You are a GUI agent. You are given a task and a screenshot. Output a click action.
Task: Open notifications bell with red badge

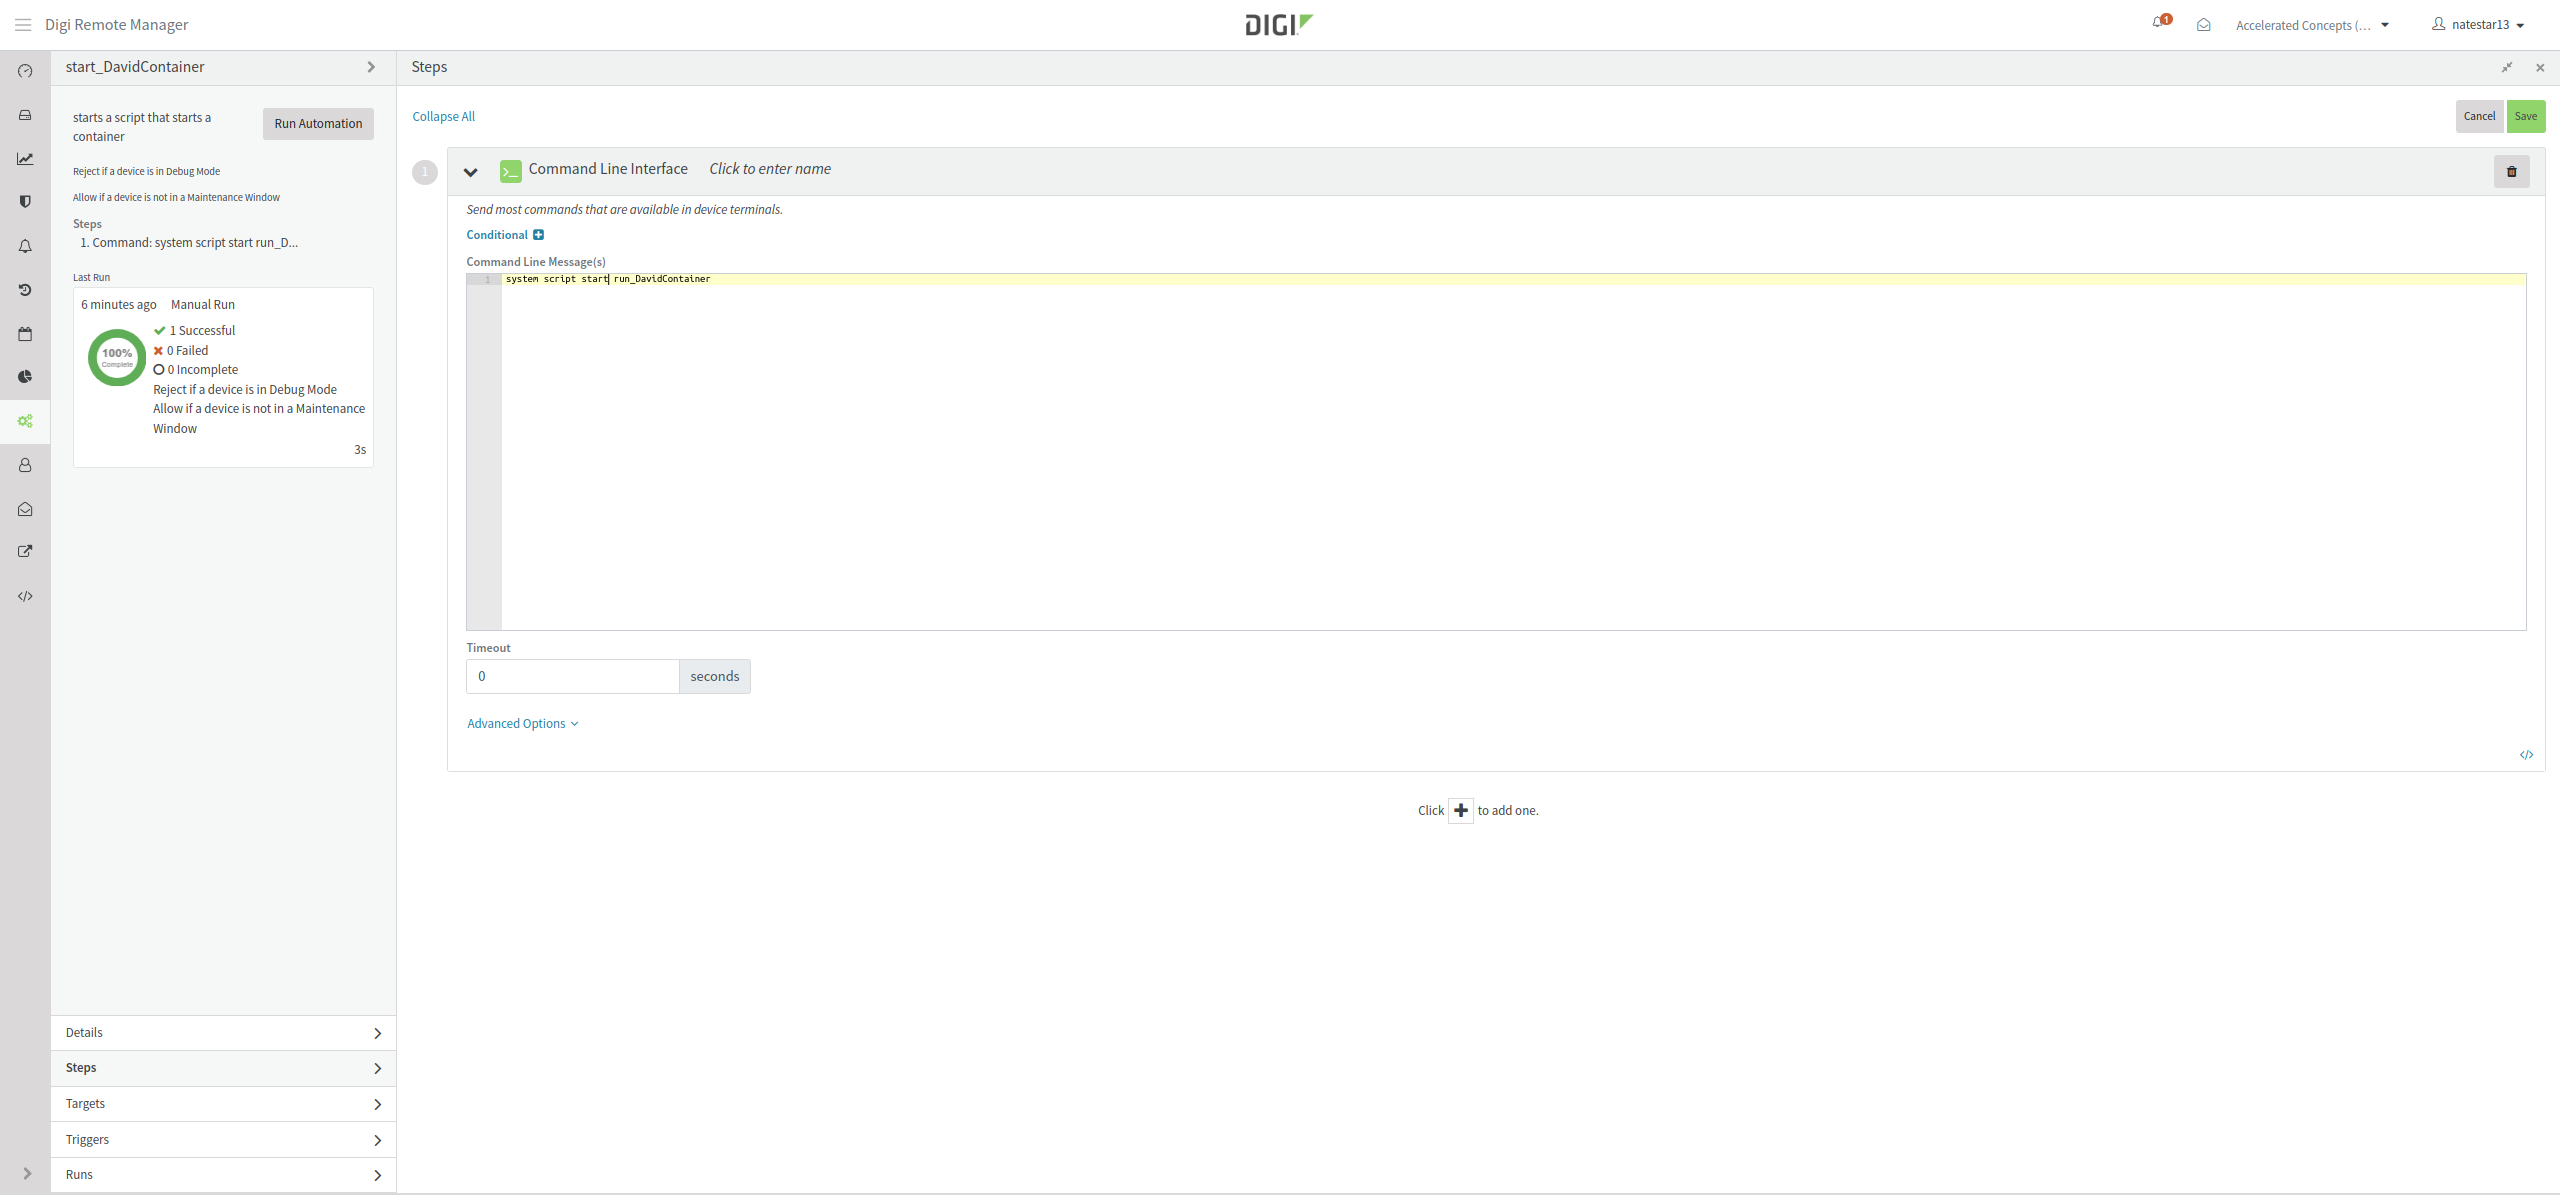[2160, 23]
